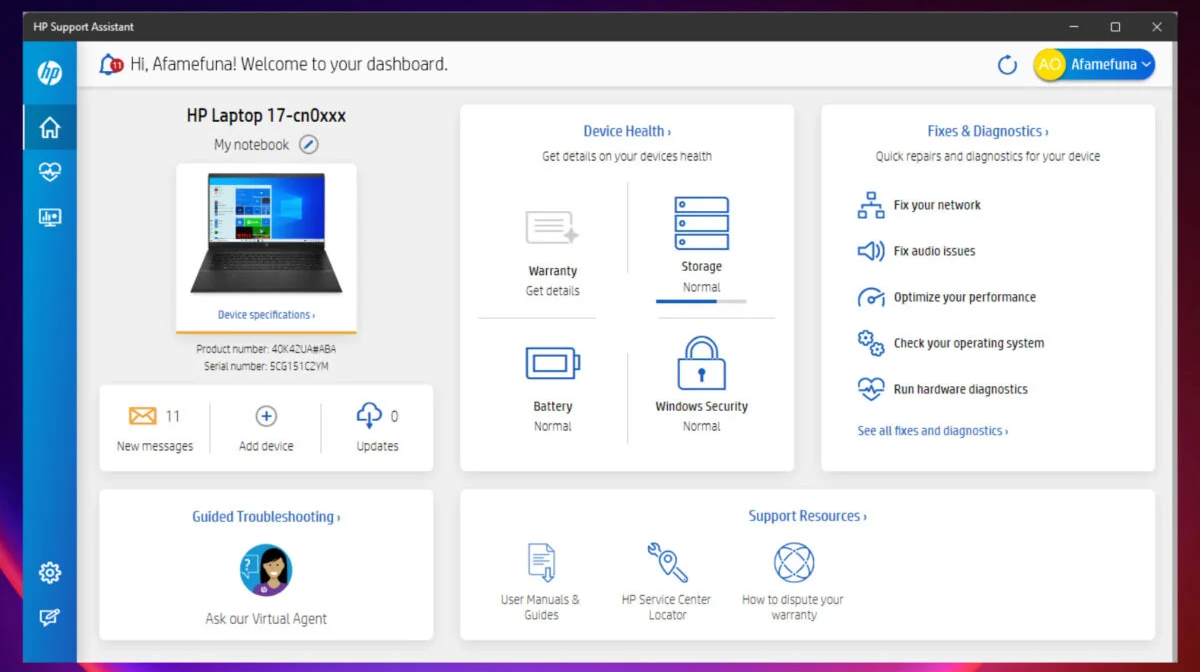
Task: Open the Device specifications link
Action: 266,315
